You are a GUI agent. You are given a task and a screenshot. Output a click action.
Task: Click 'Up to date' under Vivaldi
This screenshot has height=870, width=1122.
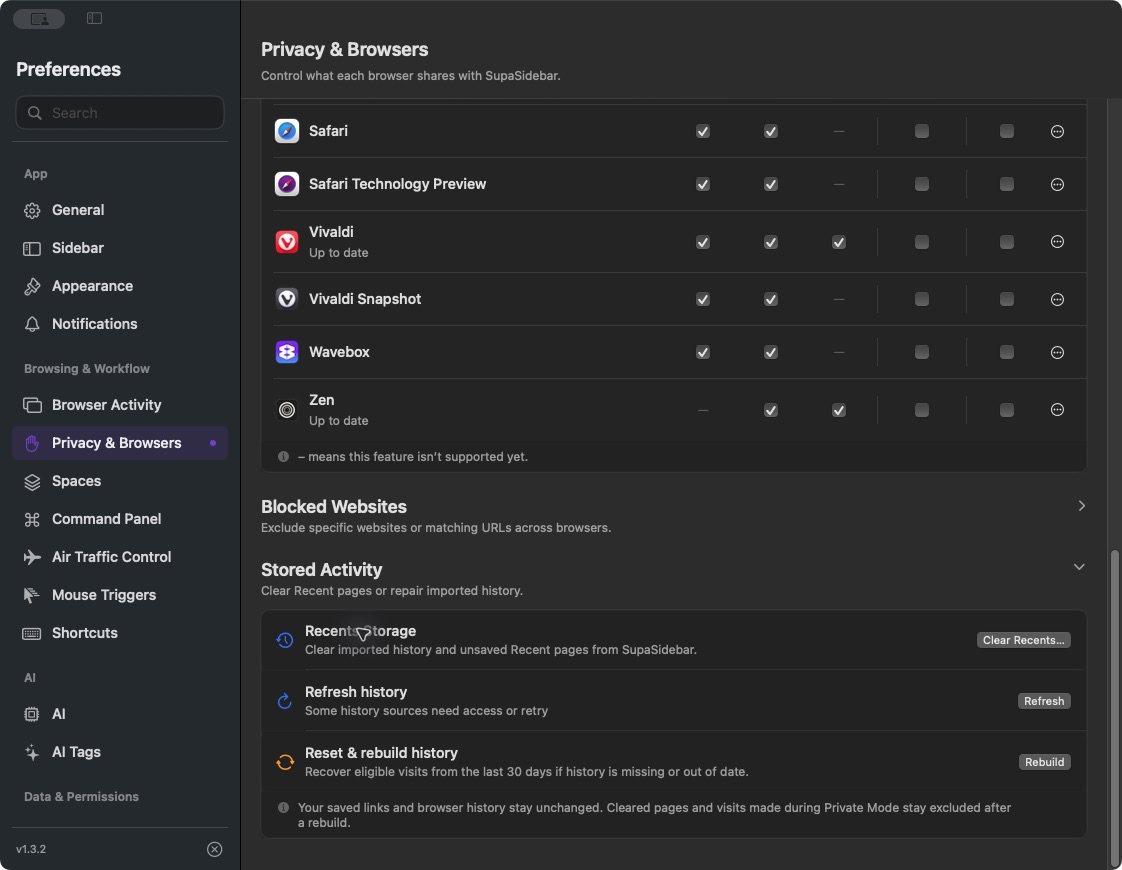[x=338, y=253]
